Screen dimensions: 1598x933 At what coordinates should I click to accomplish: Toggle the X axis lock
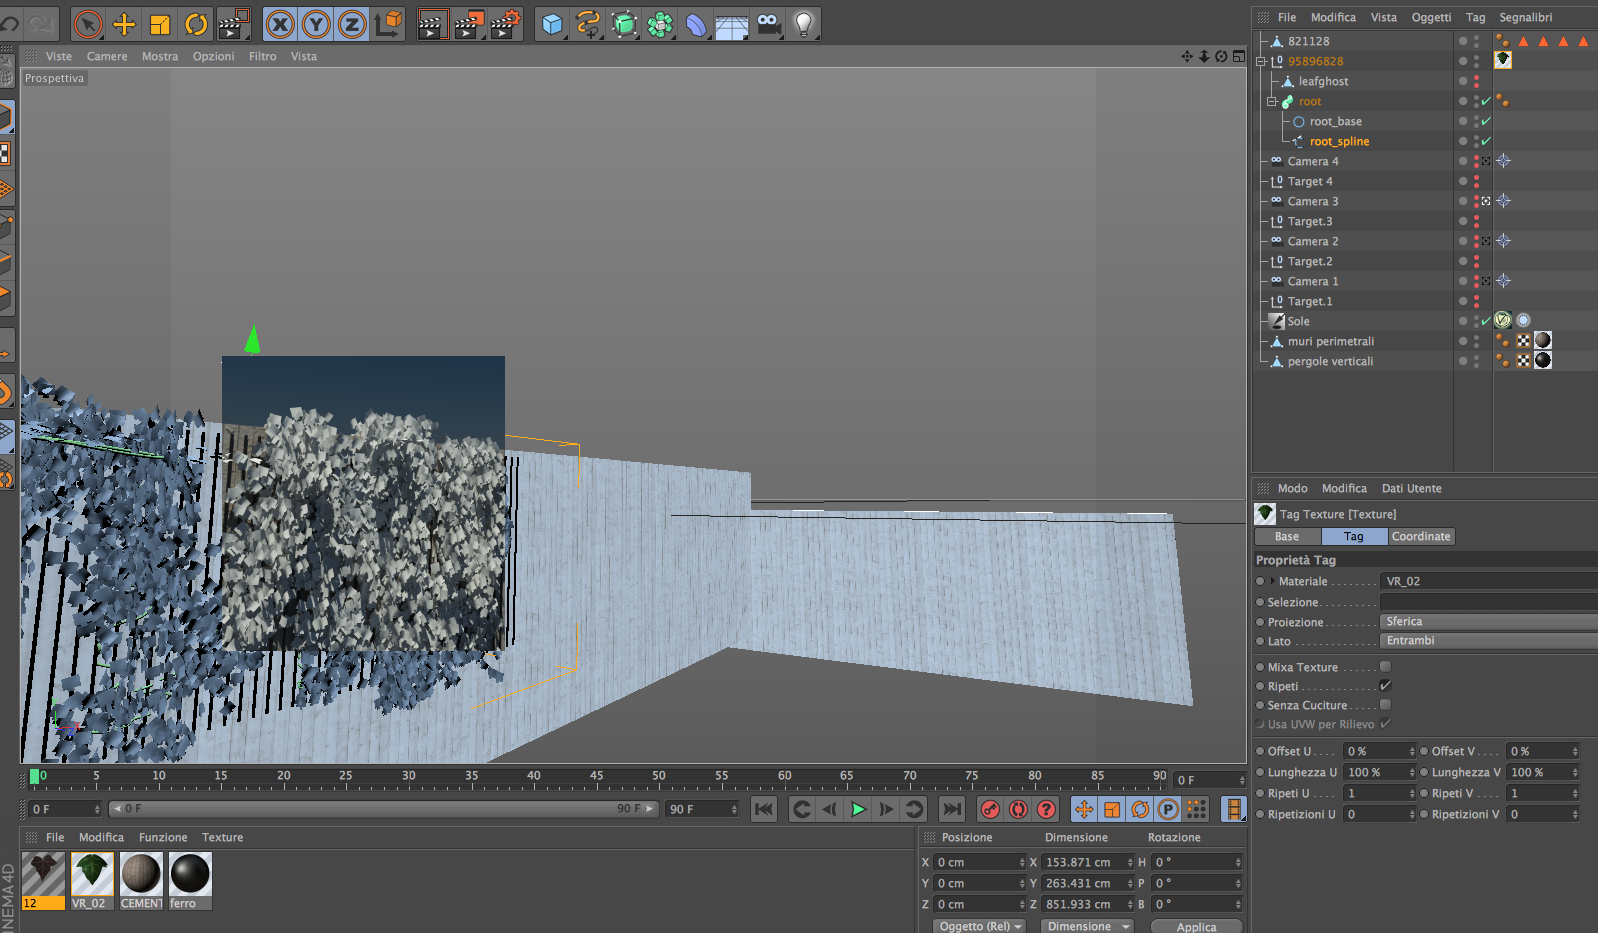pos(280,24)
